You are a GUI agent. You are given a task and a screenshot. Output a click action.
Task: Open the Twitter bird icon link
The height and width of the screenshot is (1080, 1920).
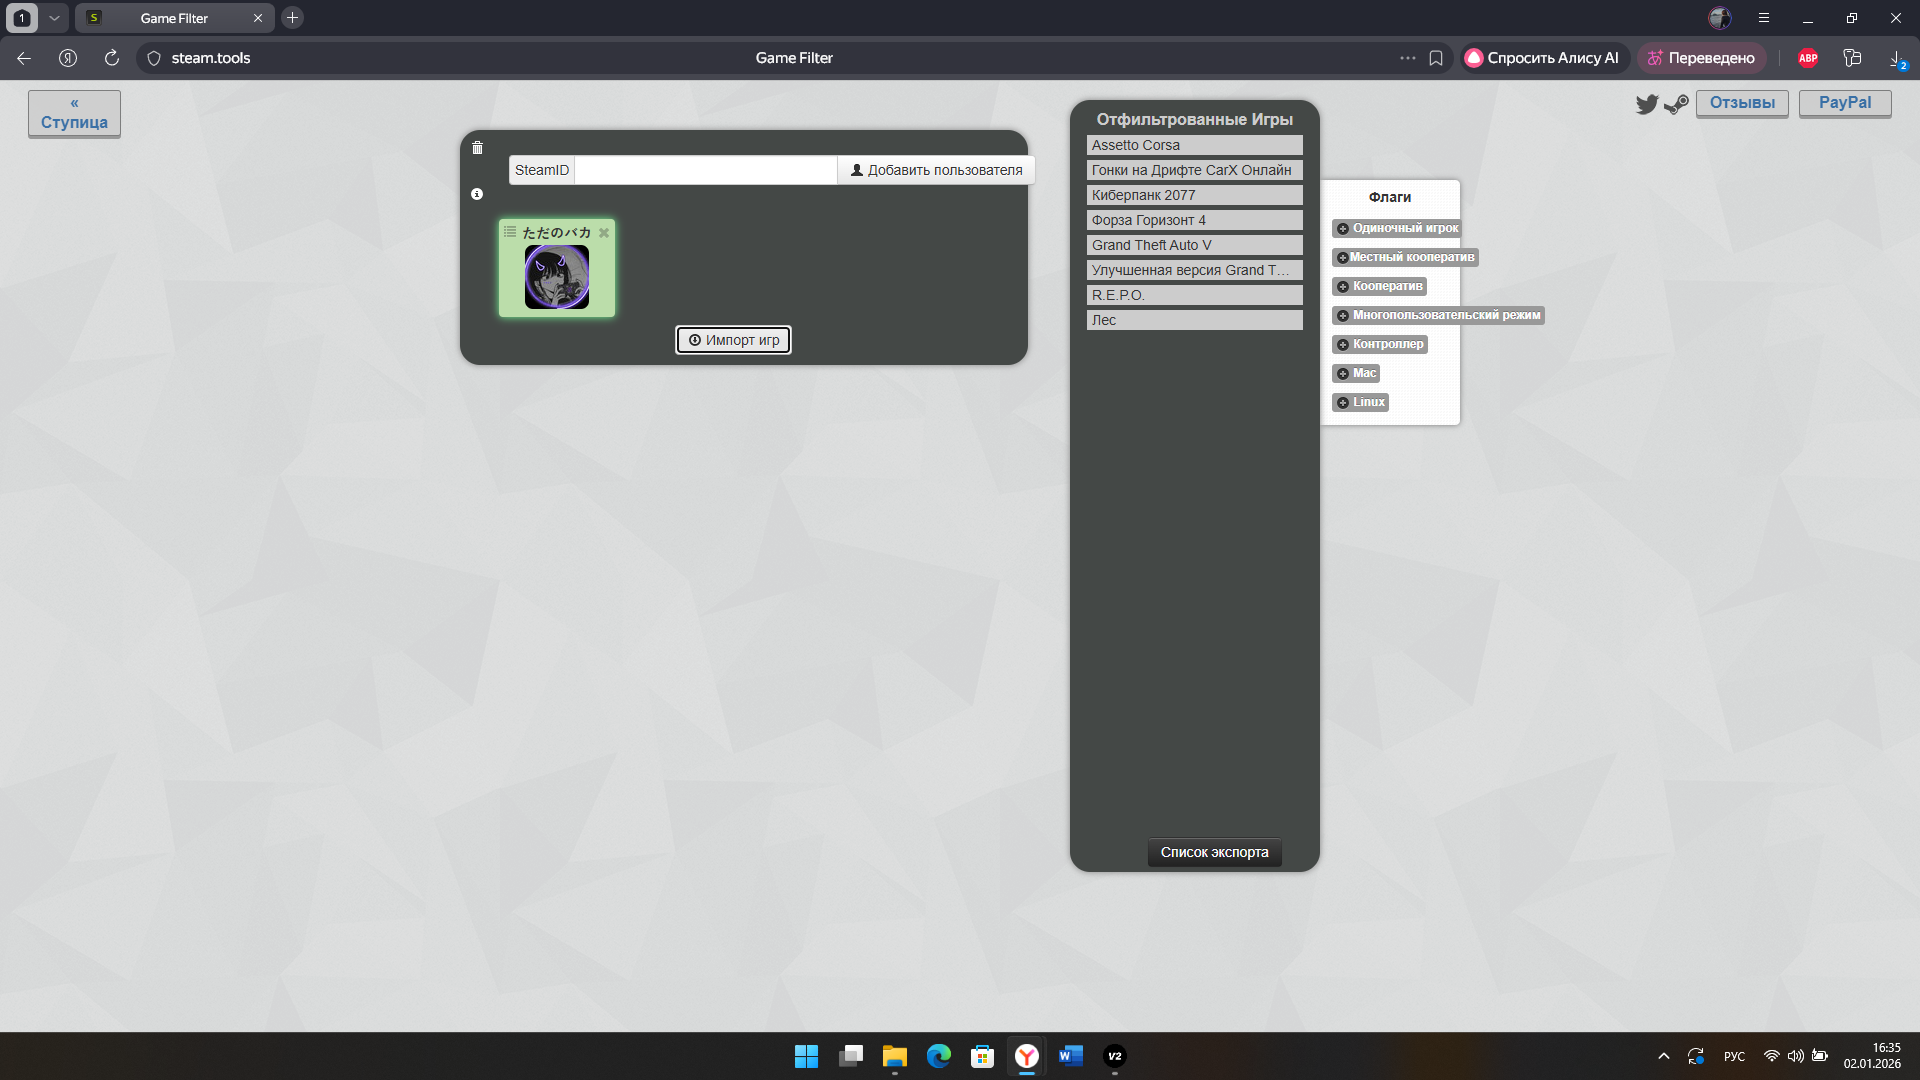coord(1646,104)
